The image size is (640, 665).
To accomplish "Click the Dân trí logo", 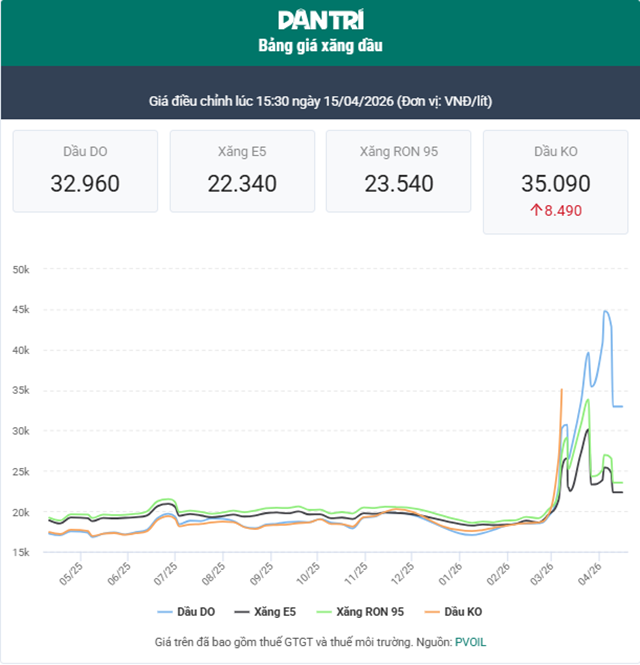I will click(x=320, y=19).
